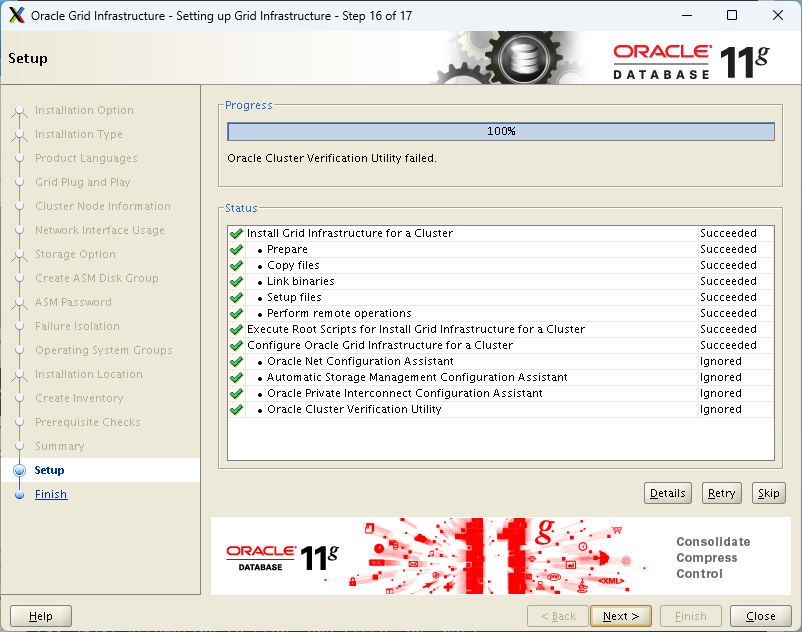Select Oracle Private Interconnect Configuration Assistant row

point(501,393)
